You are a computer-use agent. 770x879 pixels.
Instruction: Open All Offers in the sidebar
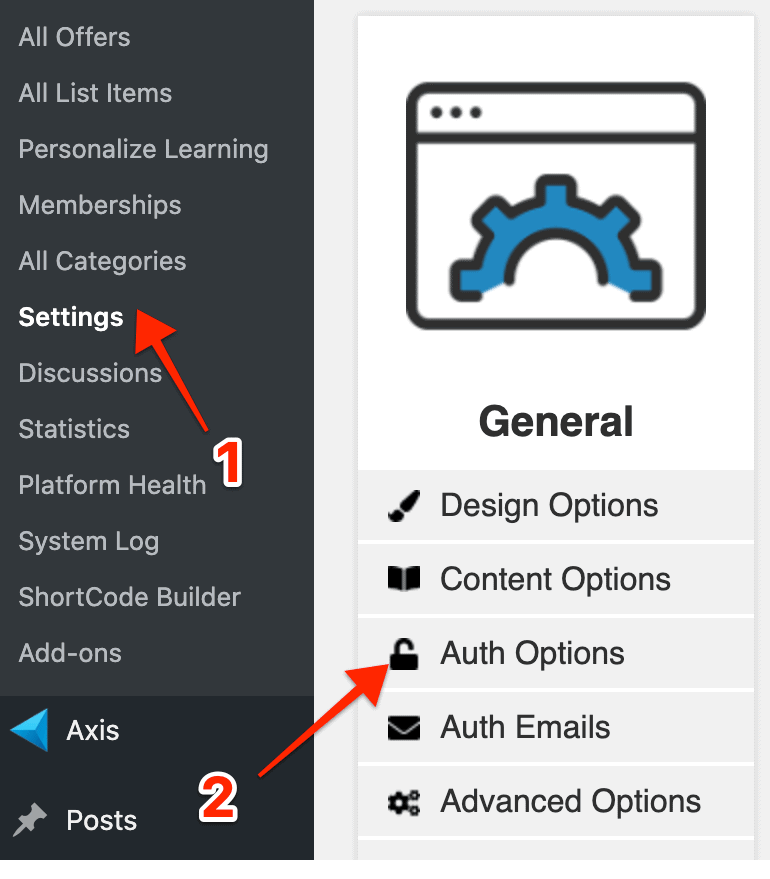(74, 37)
